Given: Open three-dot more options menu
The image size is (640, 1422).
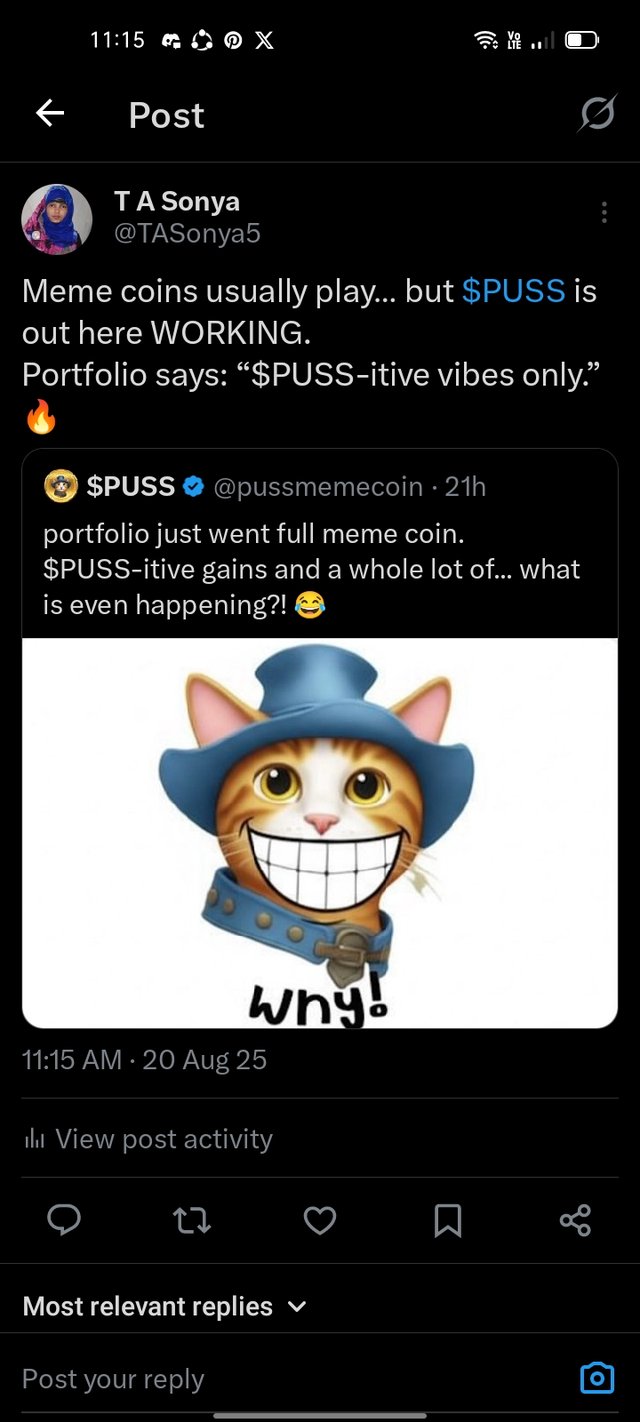Looking at the screenshot, I should click(x=603, y=212).
